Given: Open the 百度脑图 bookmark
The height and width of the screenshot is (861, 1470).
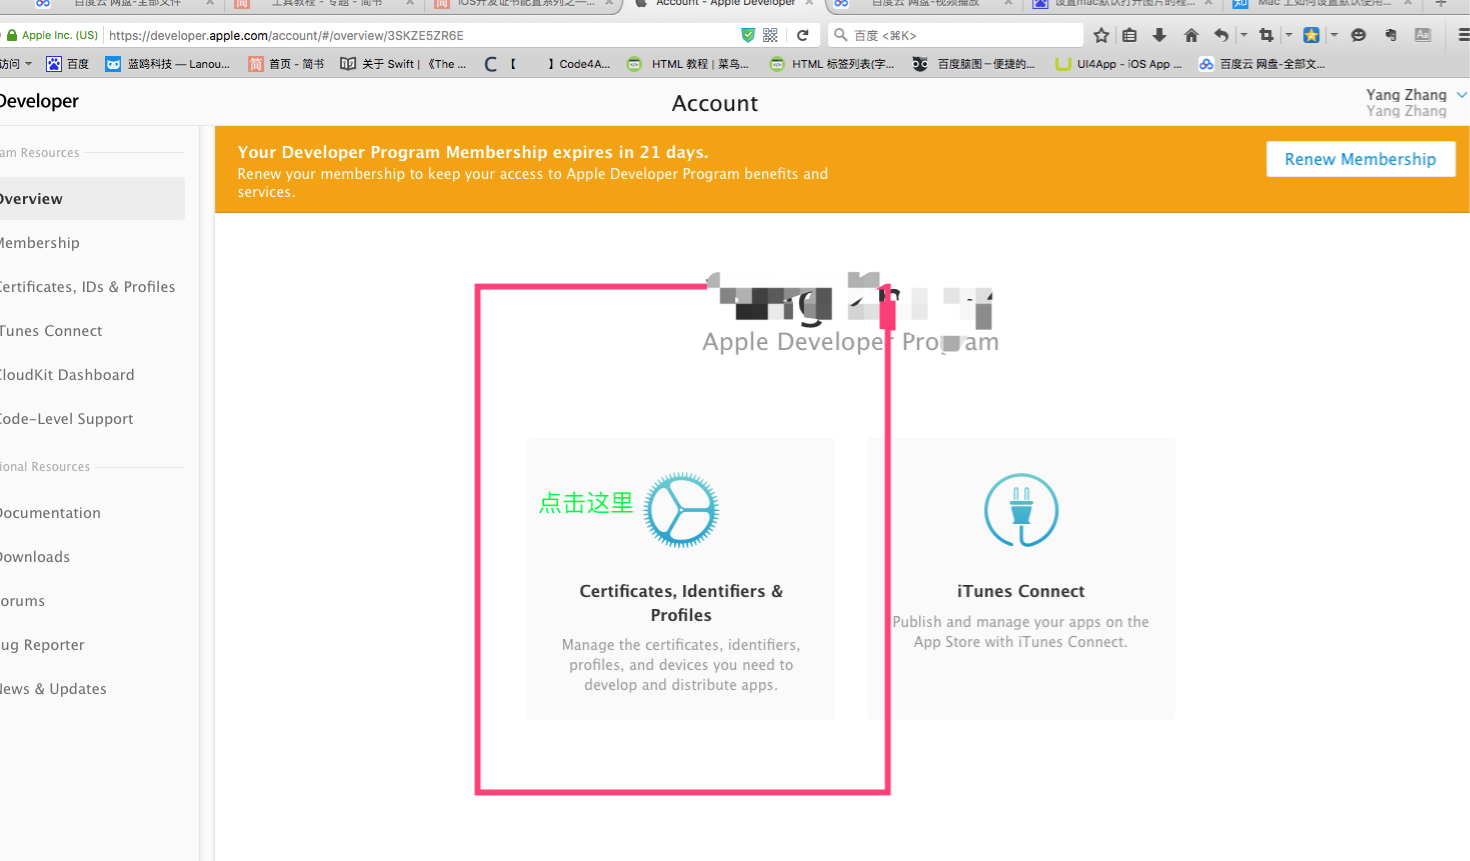Looking at the screenshot, I should 974,64.
